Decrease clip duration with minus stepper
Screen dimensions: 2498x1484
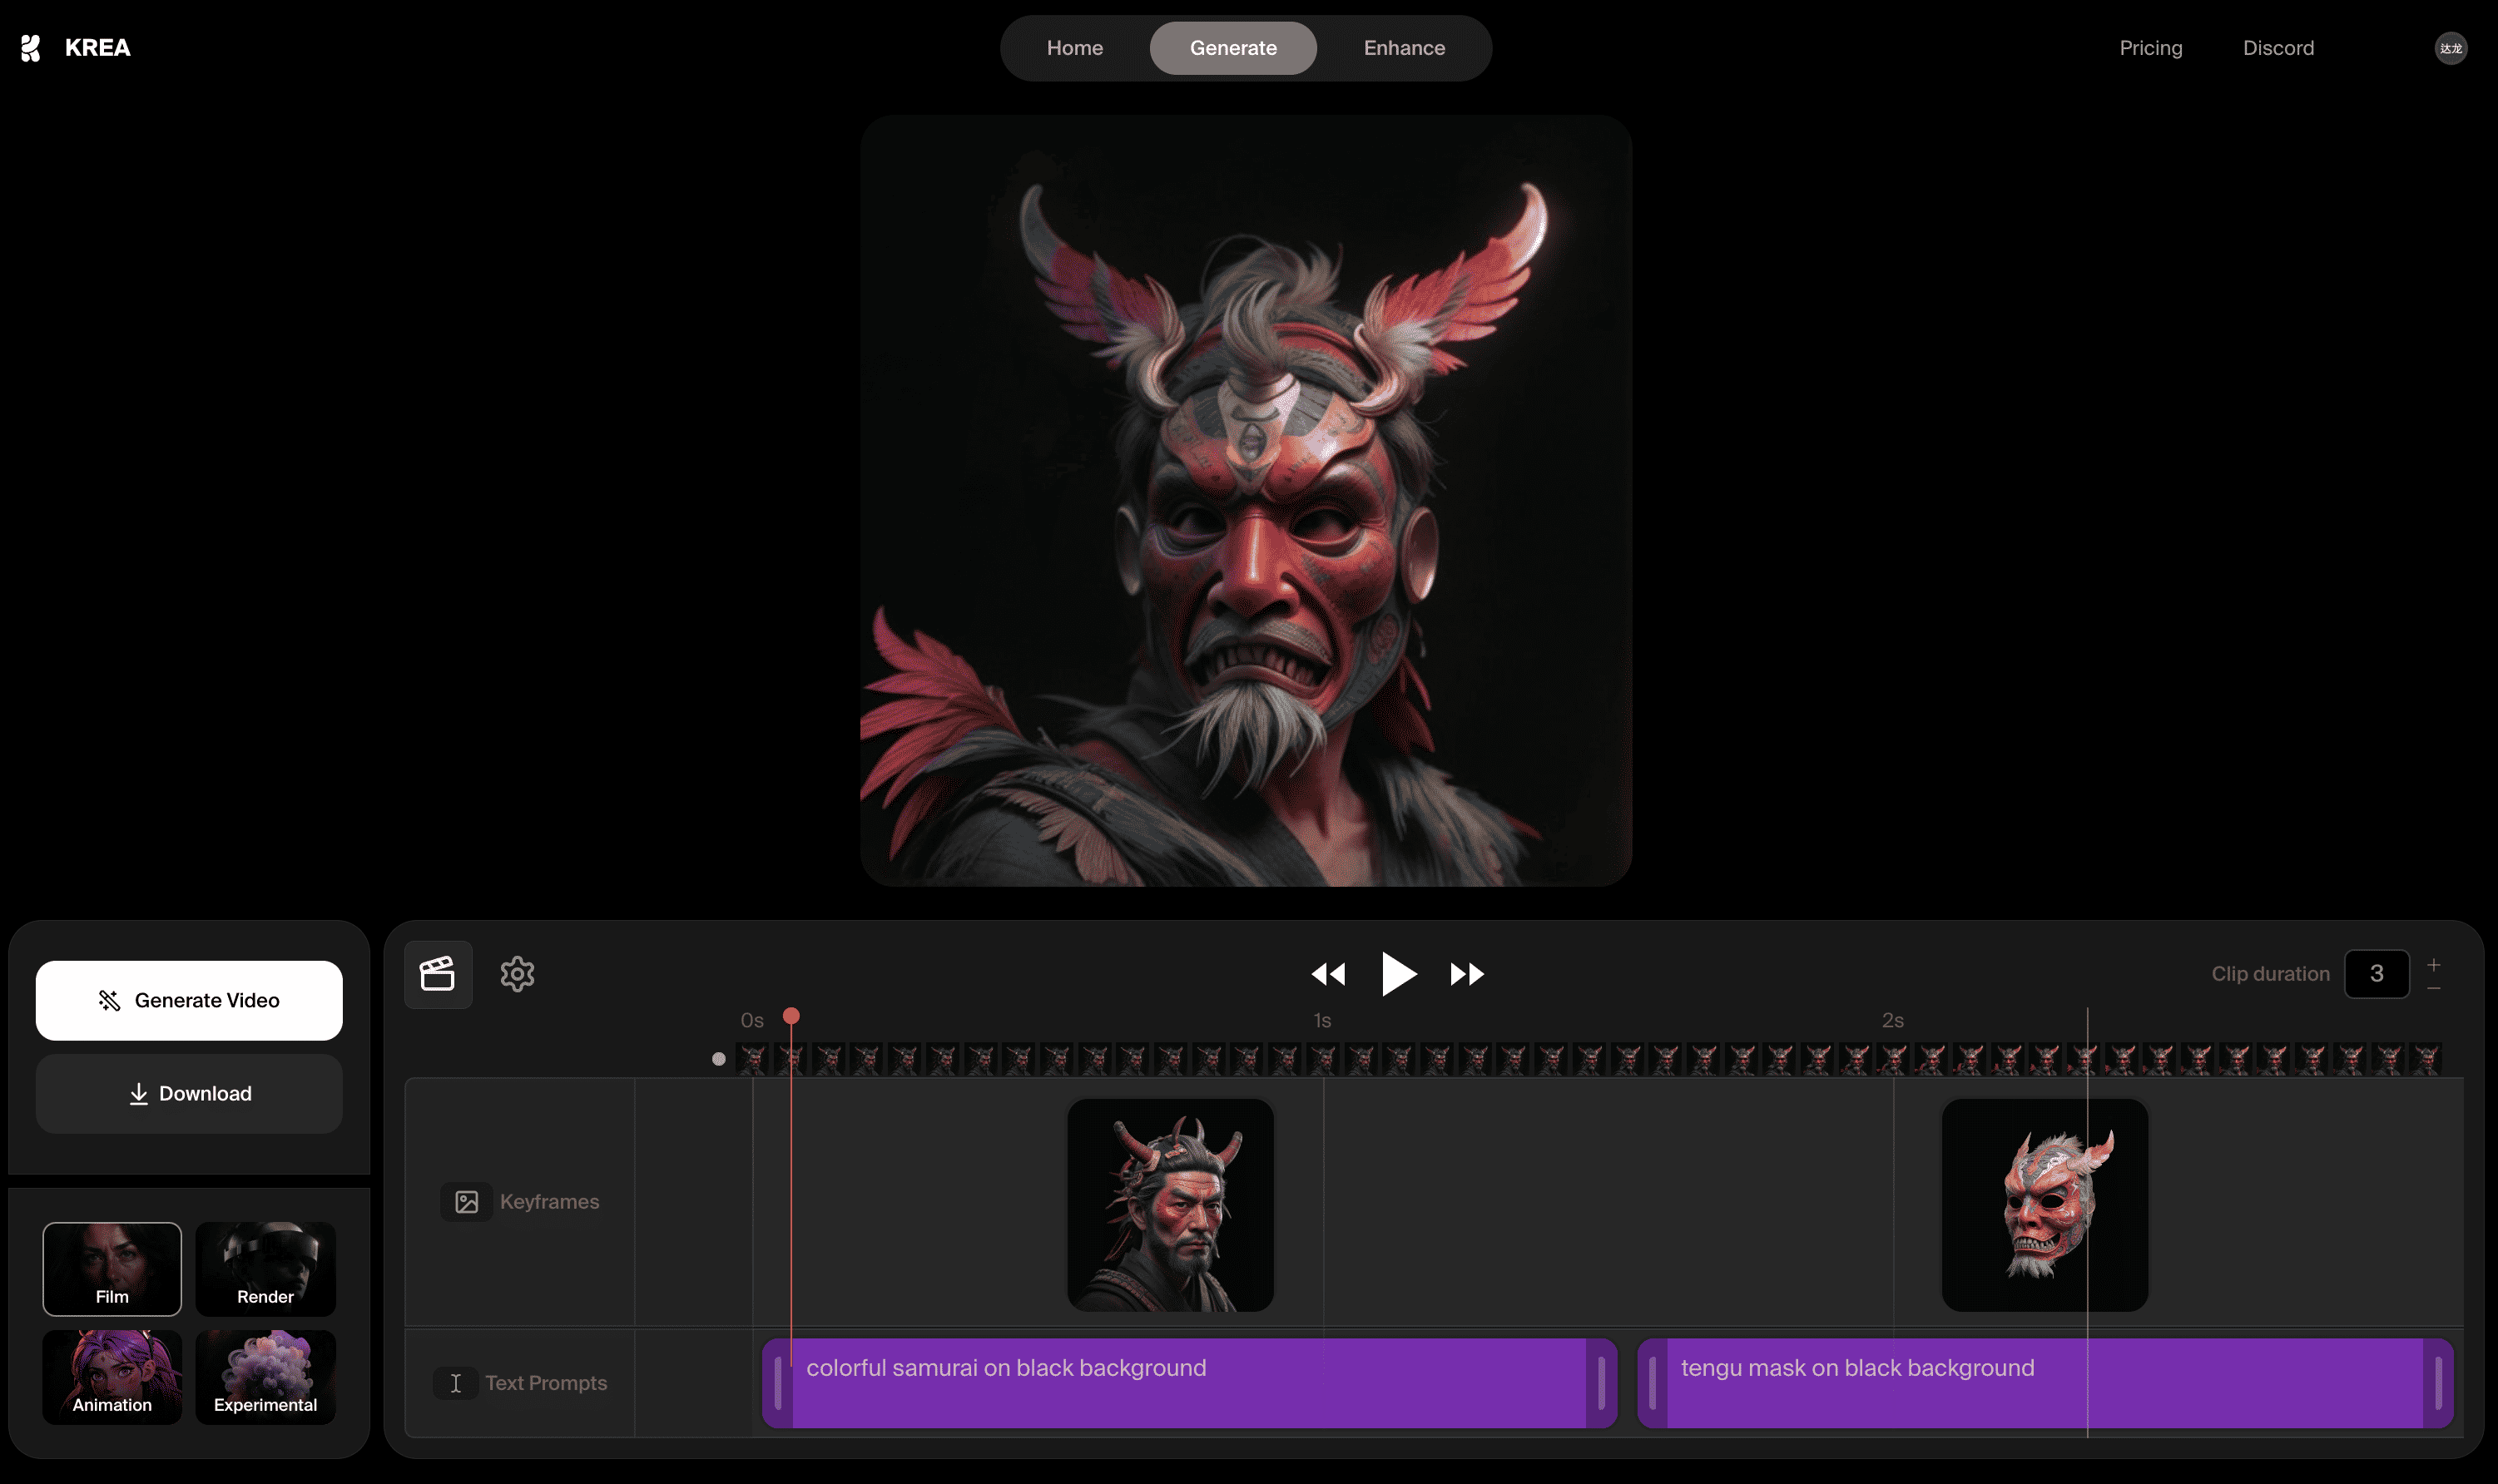[x=2434, y=988]
